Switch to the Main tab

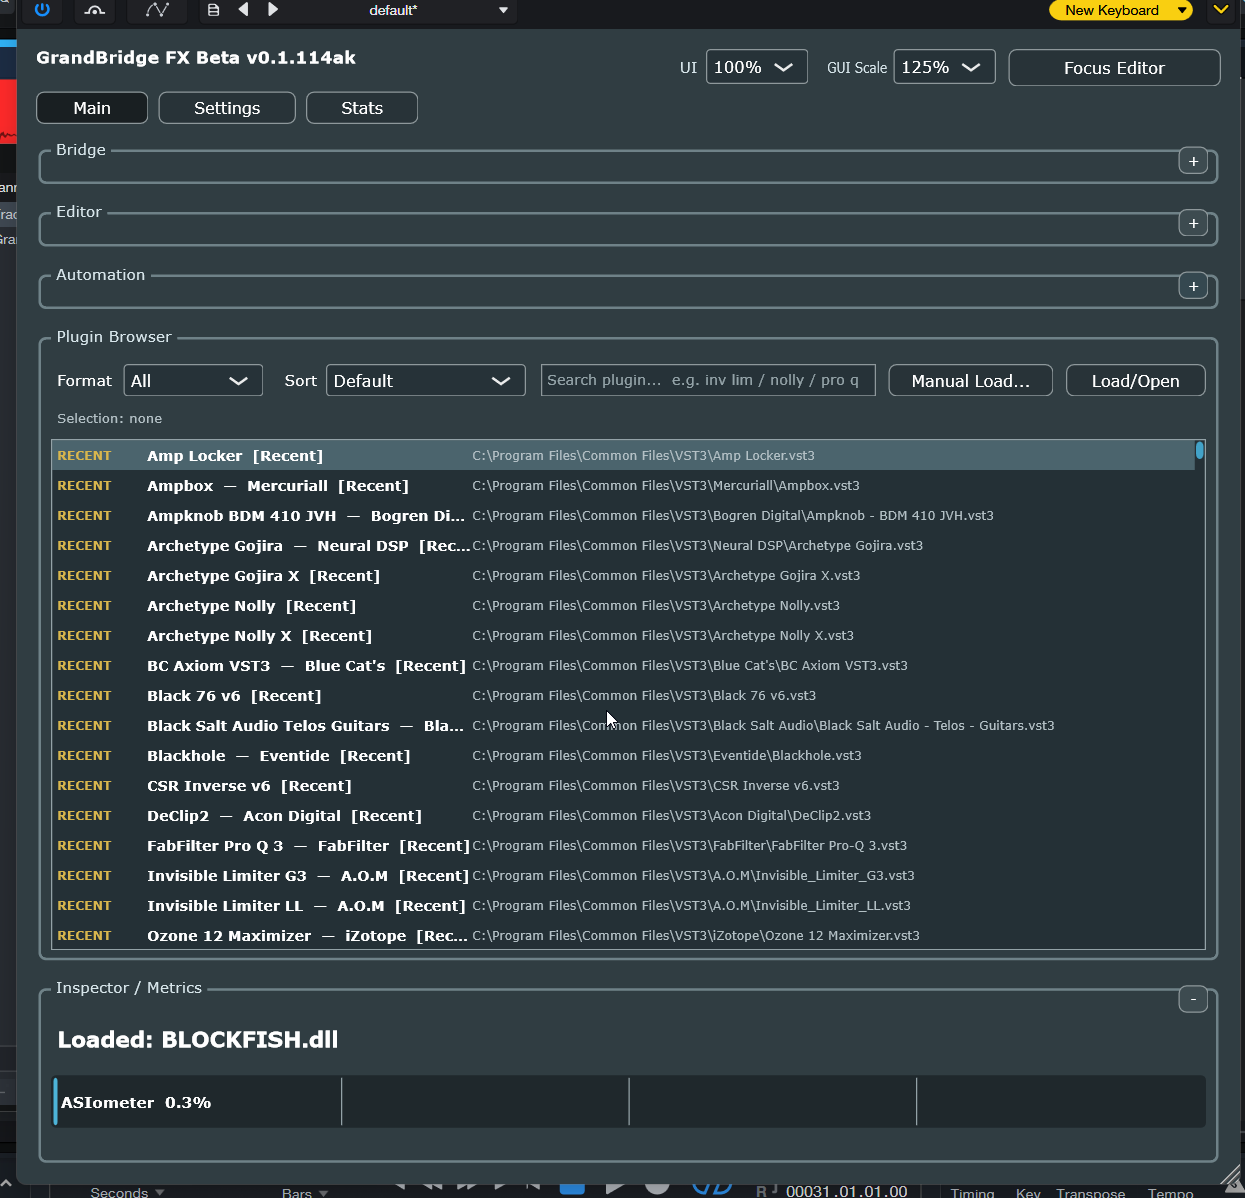(92, 108)
